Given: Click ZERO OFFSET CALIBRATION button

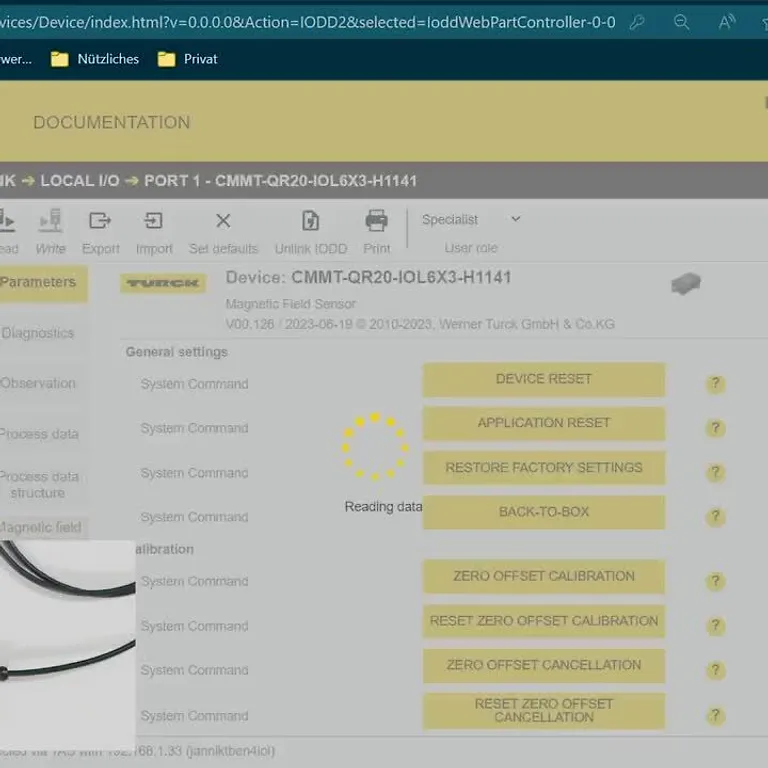Looking at the screenshot, I should (x=544, y=576).
